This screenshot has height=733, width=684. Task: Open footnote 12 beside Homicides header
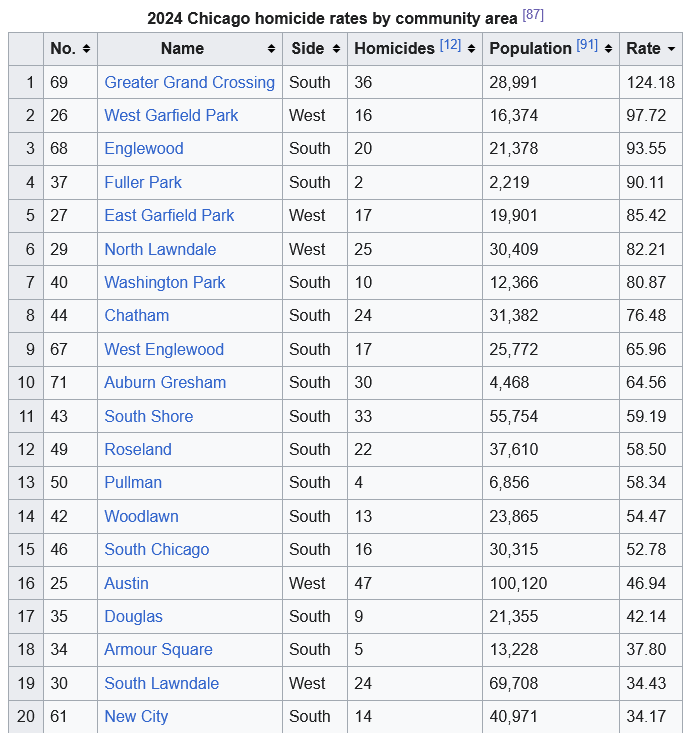[450, 45]
